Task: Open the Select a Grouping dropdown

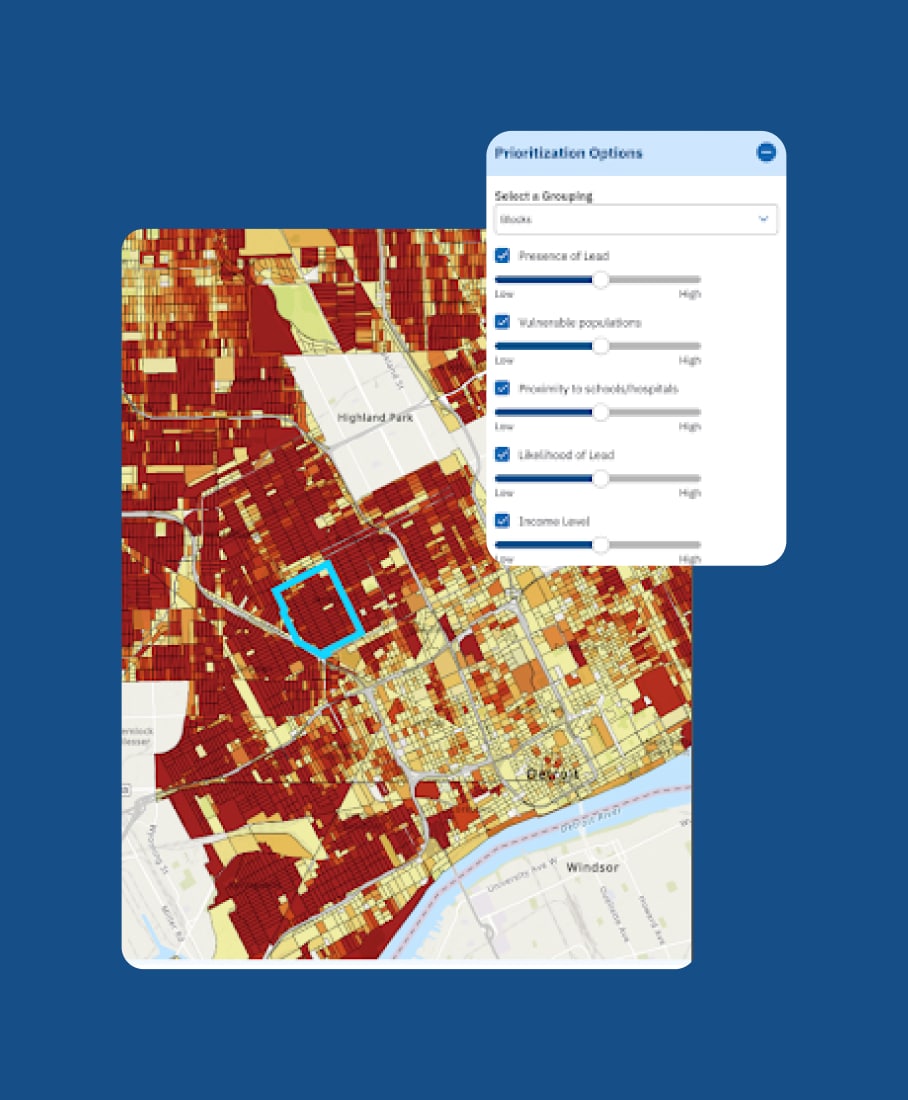Action: 635,219
